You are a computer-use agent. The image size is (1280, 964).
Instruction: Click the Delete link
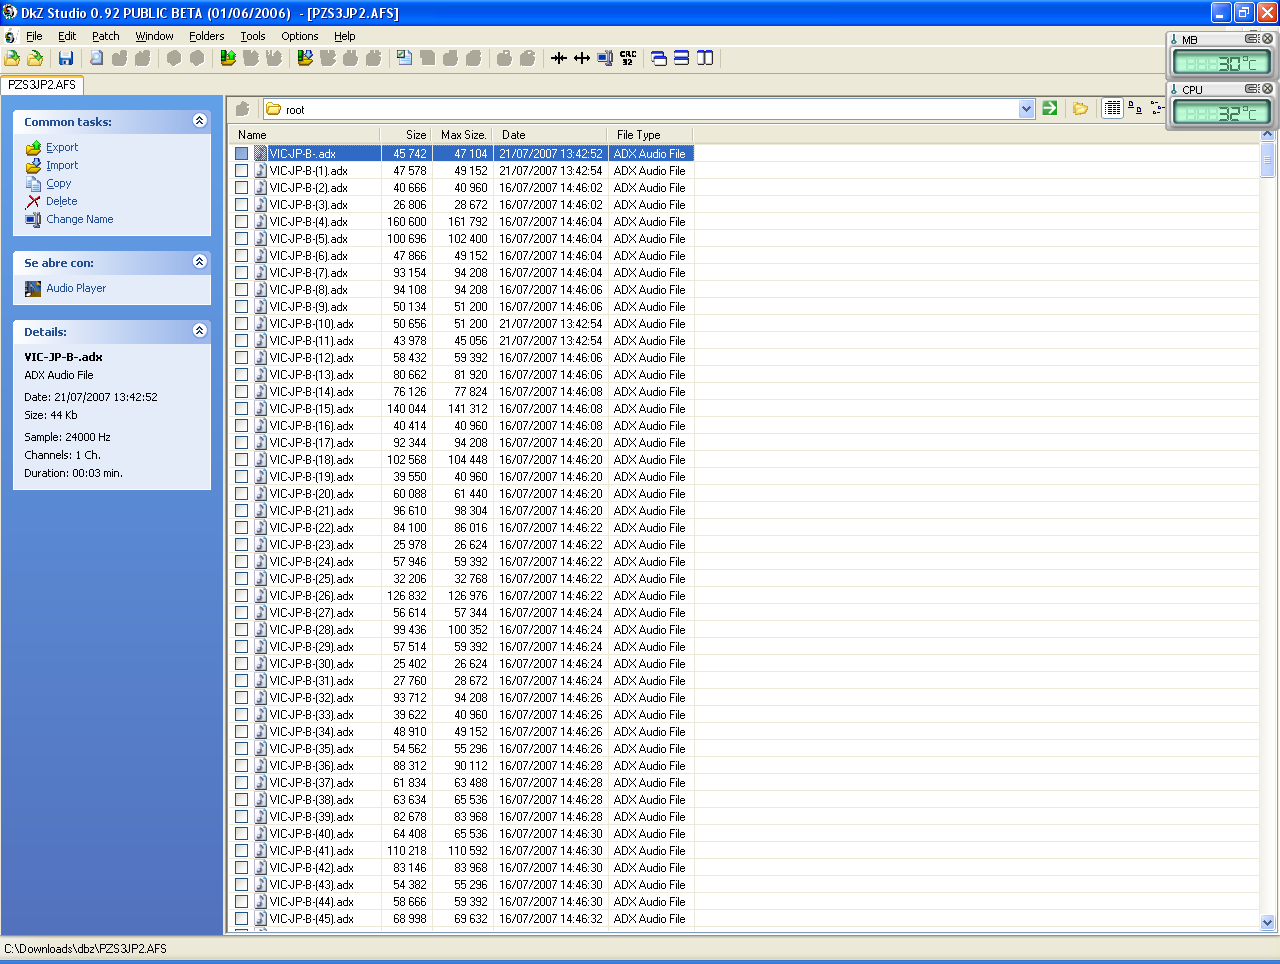pyautogui.click(x=61, y=201)
